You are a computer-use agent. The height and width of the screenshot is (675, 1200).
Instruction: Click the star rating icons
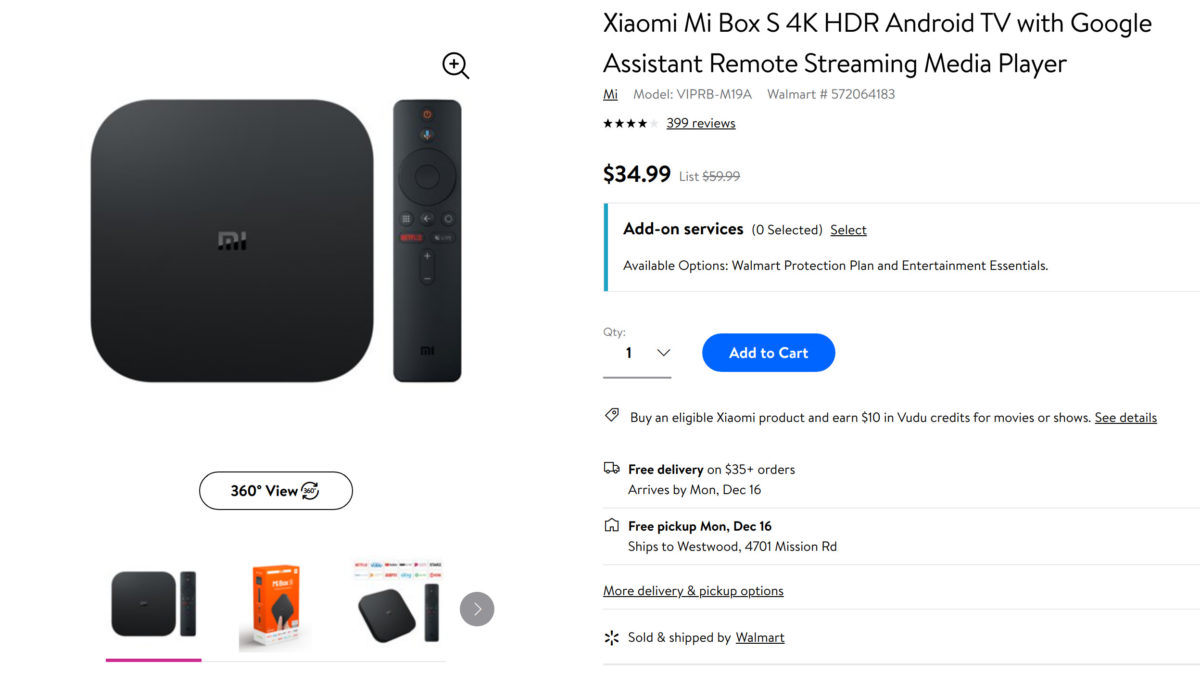630,124
